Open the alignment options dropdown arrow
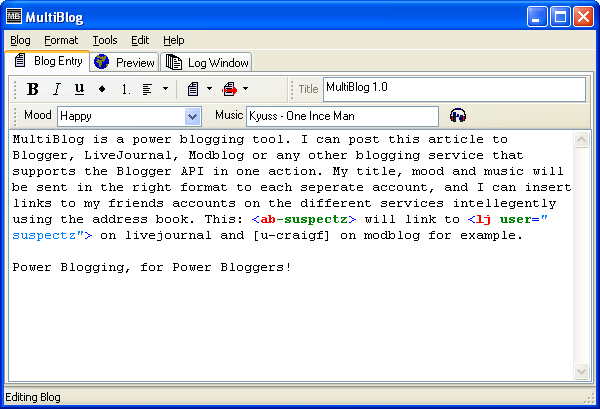The height and width of the screenshot is (409, 600). click(165, 89)
